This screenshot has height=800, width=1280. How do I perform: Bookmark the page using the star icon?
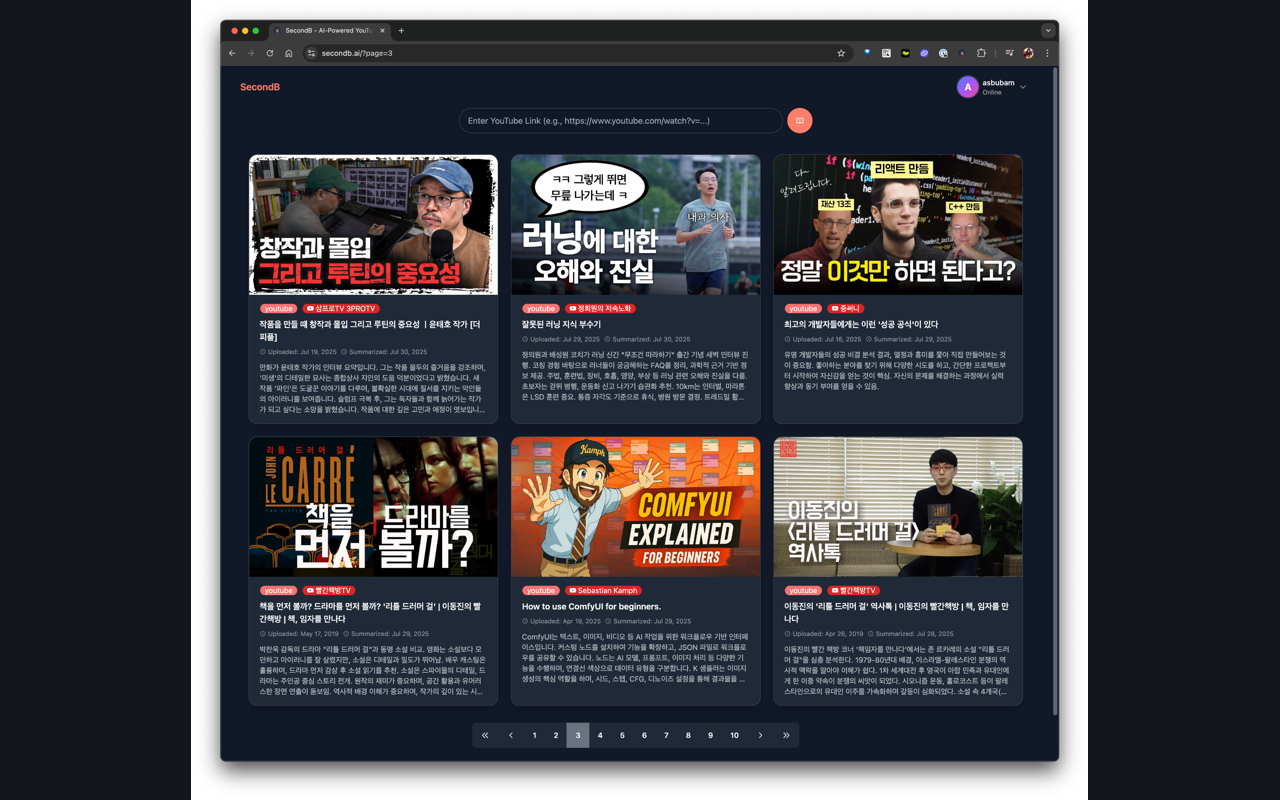pos(841,53)
